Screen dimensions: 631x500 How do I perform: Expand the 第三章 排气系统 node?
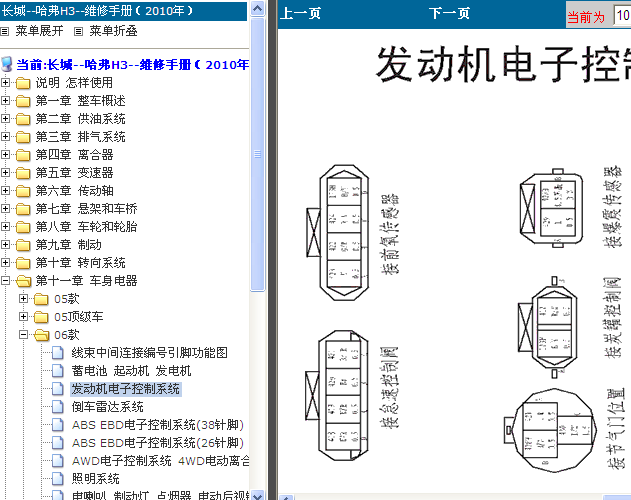pos(5,136)
